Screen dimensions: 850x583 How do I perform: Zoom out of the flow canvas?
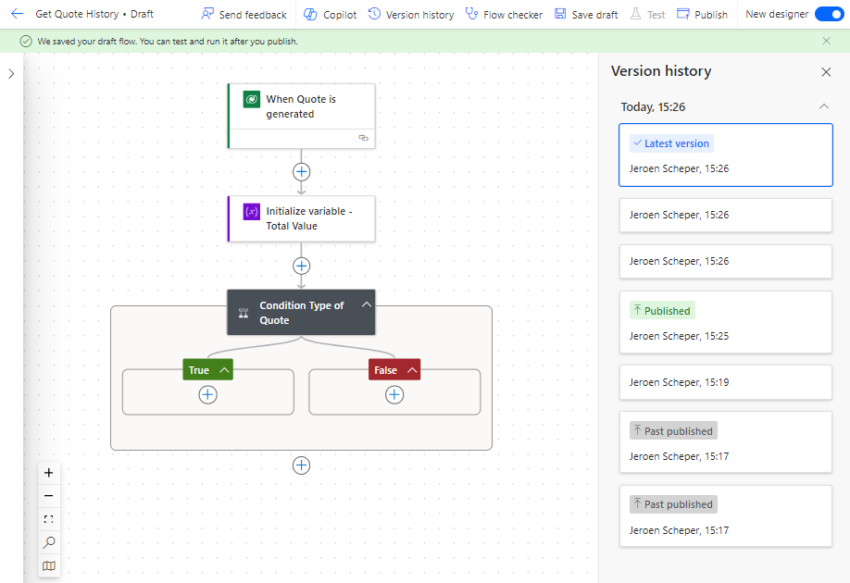point(48,495)
